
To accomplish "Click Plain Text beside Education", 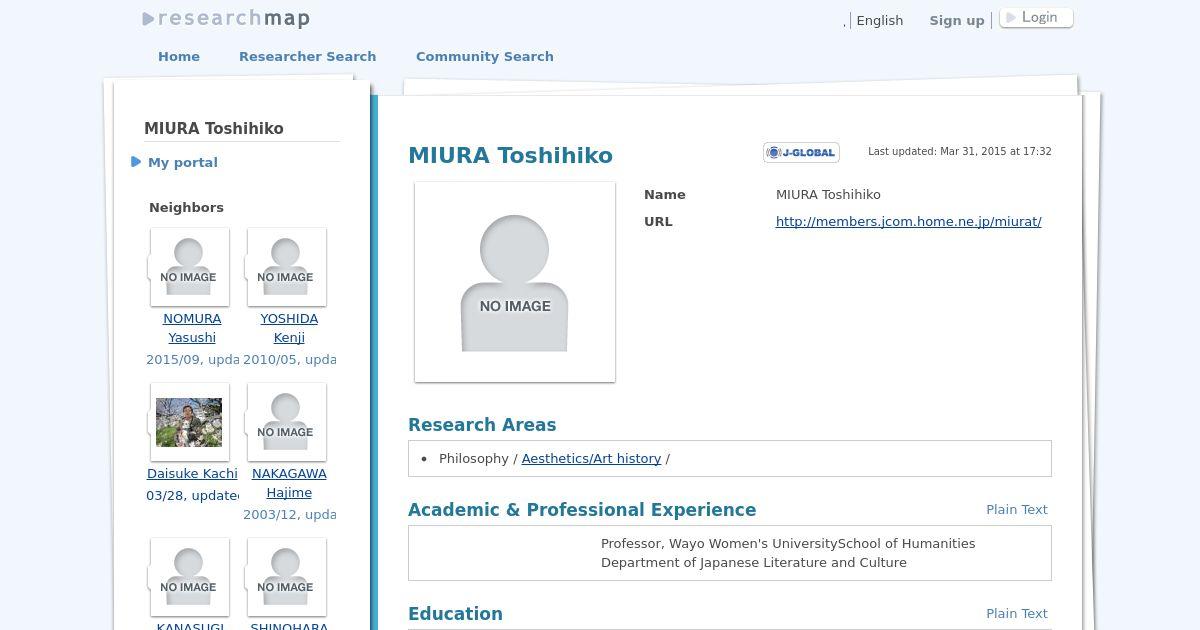I will pyautogui.click(x=1017, y=613).
